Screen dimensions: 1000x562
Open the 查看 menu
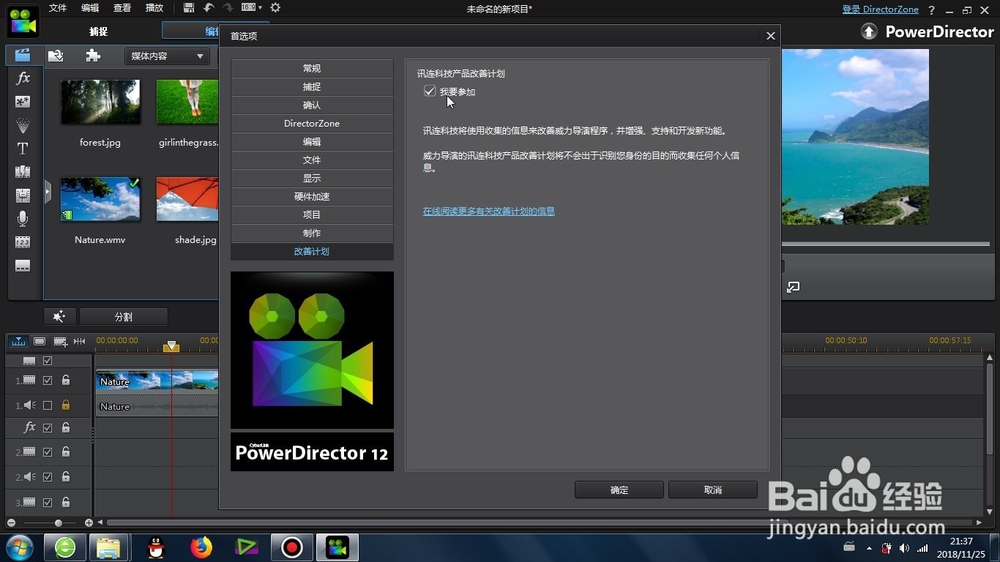tap(122, 8)
